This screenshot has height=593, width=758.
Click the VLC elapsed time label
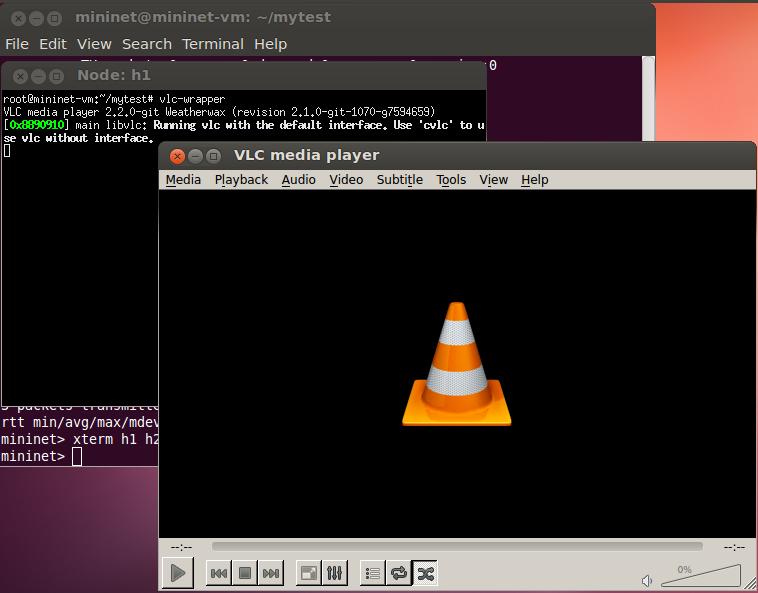coord(182,547)
